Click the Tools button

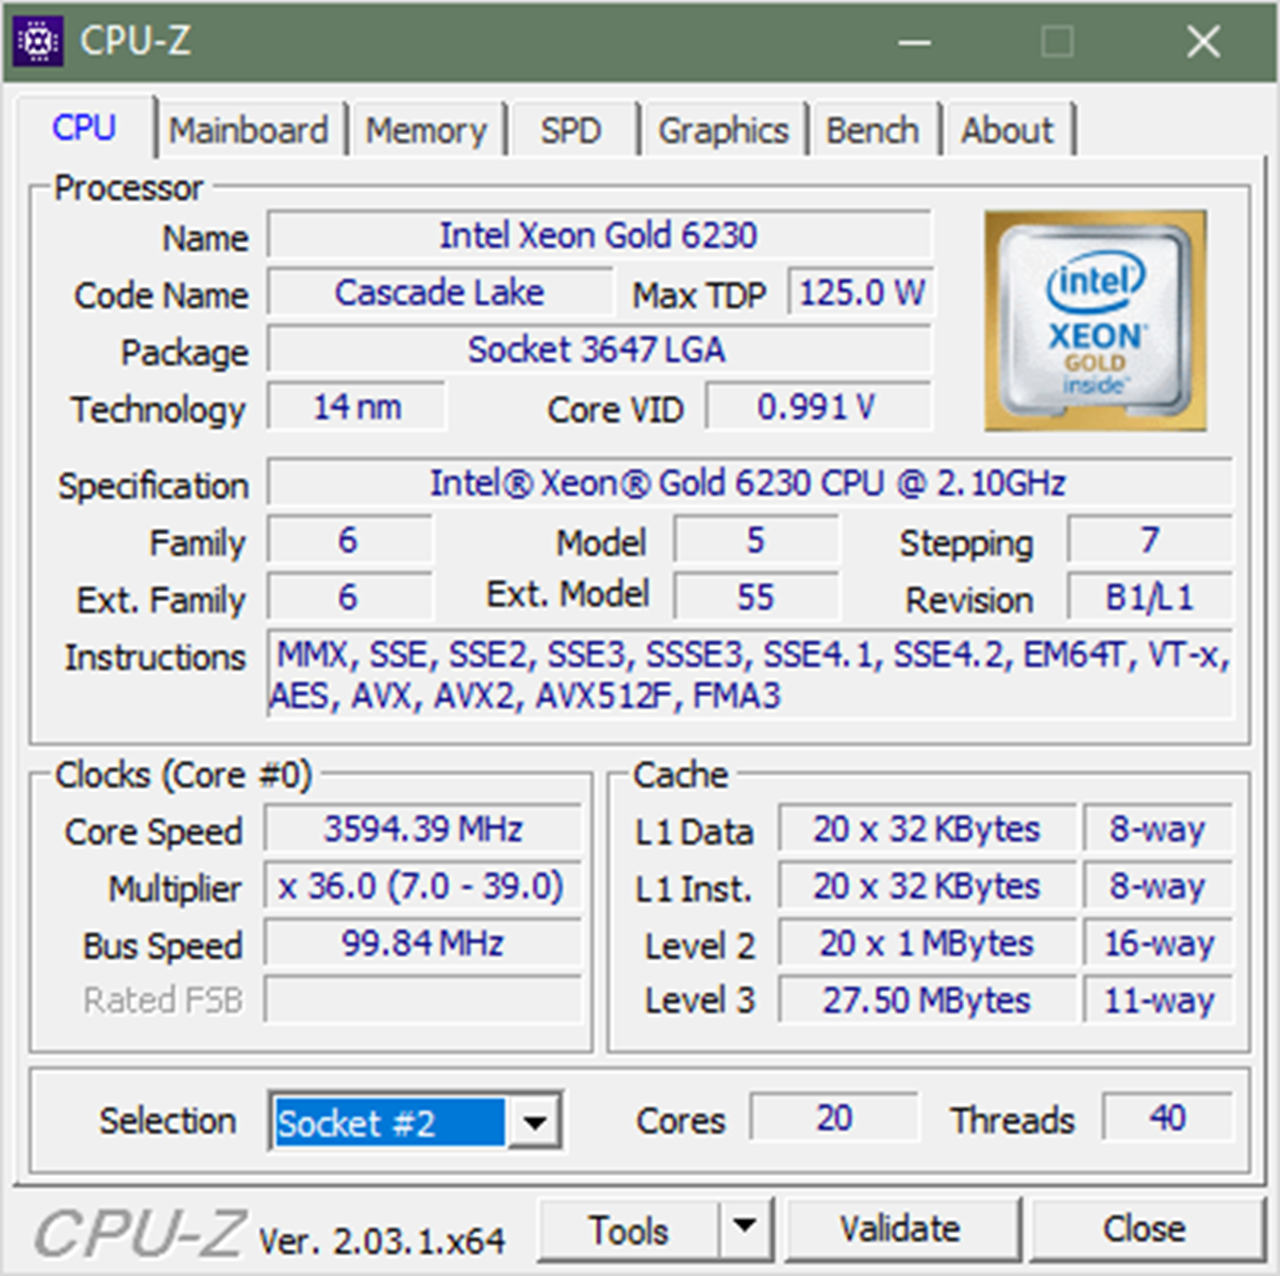628,1230
